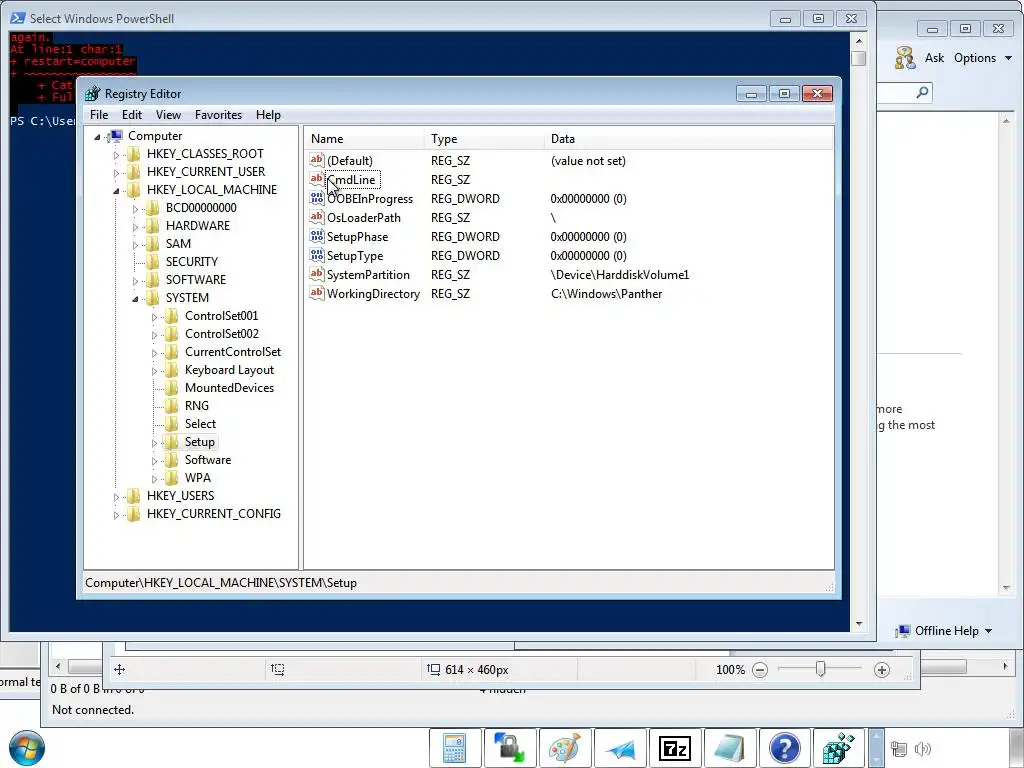Click the Computer icon in registry tree
The height and width of the screenshot is (768, 1024).
tap(115, 136)
